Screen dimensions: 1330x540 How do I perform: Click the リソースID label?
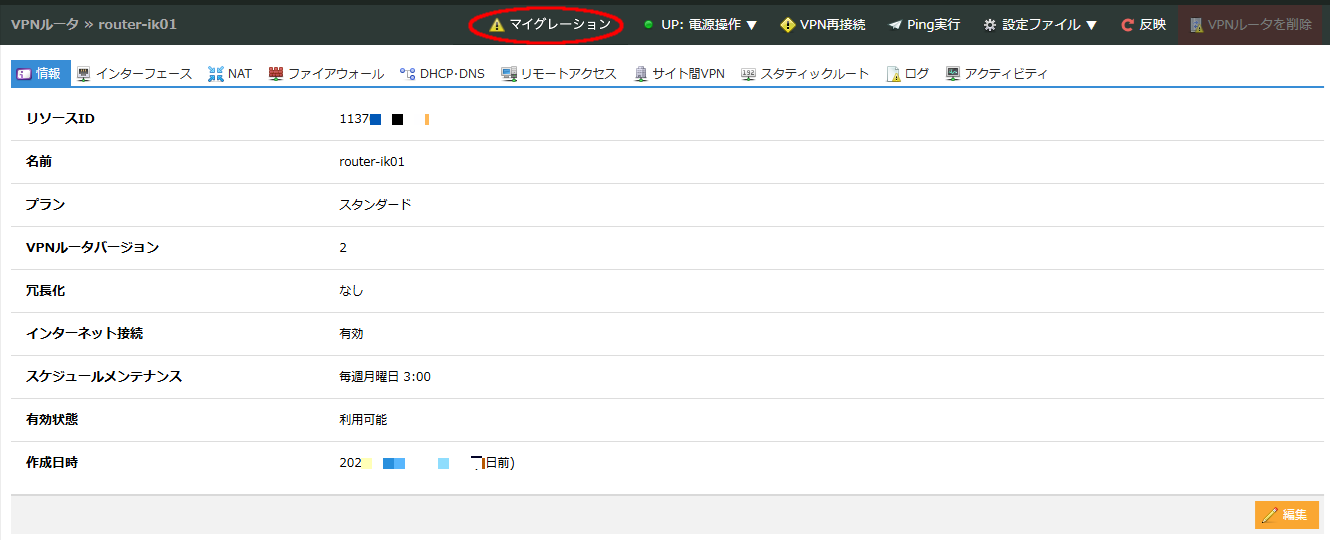coord(60,119)
